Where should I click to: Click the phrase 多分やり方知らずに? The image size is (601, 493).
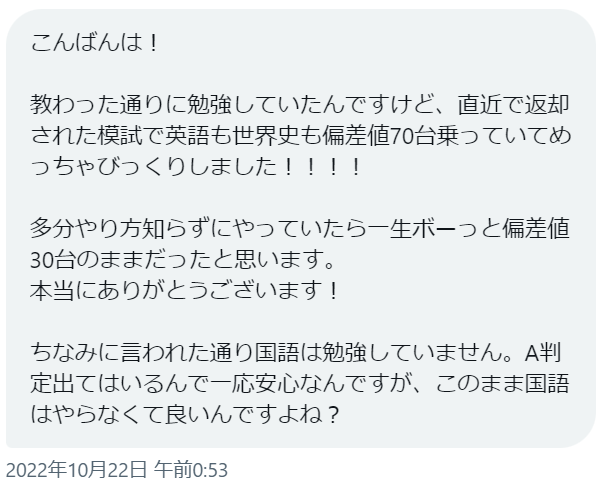[131, 228]
